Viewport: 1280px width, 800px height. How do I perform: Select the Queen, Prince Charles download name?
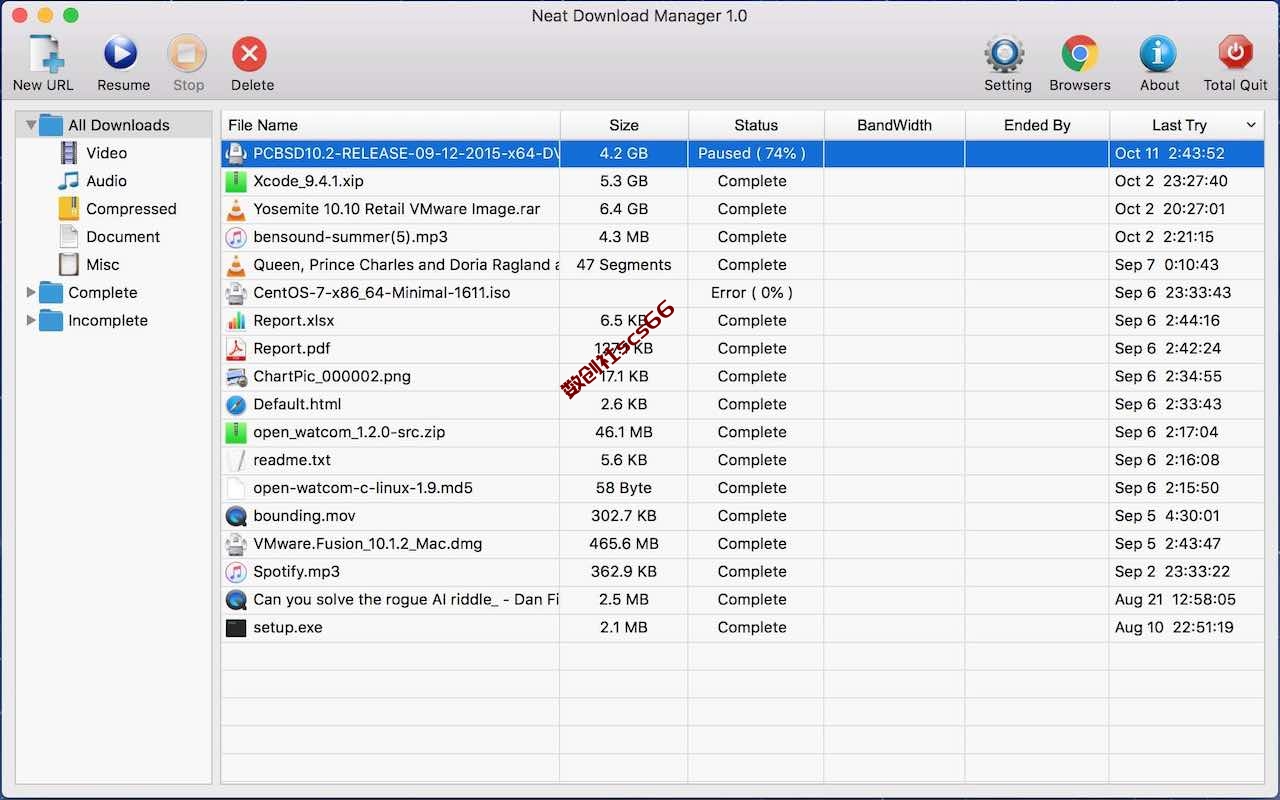click(406, 265)
